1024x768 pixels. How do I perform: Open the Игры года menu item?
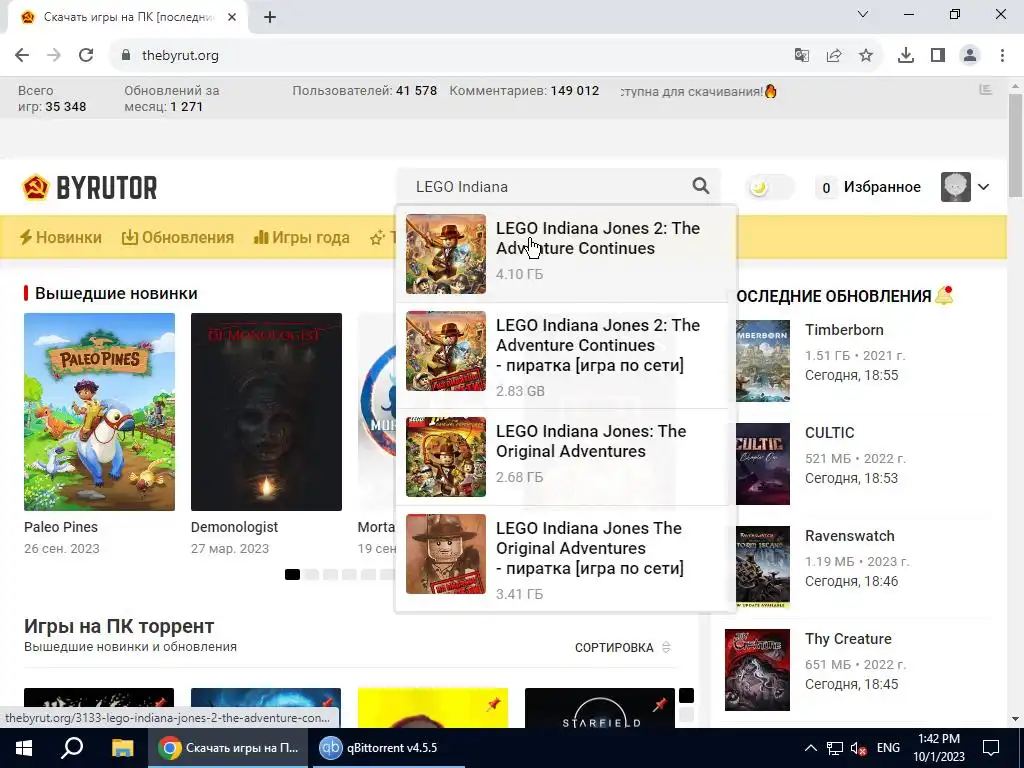[x=302, y=237]
